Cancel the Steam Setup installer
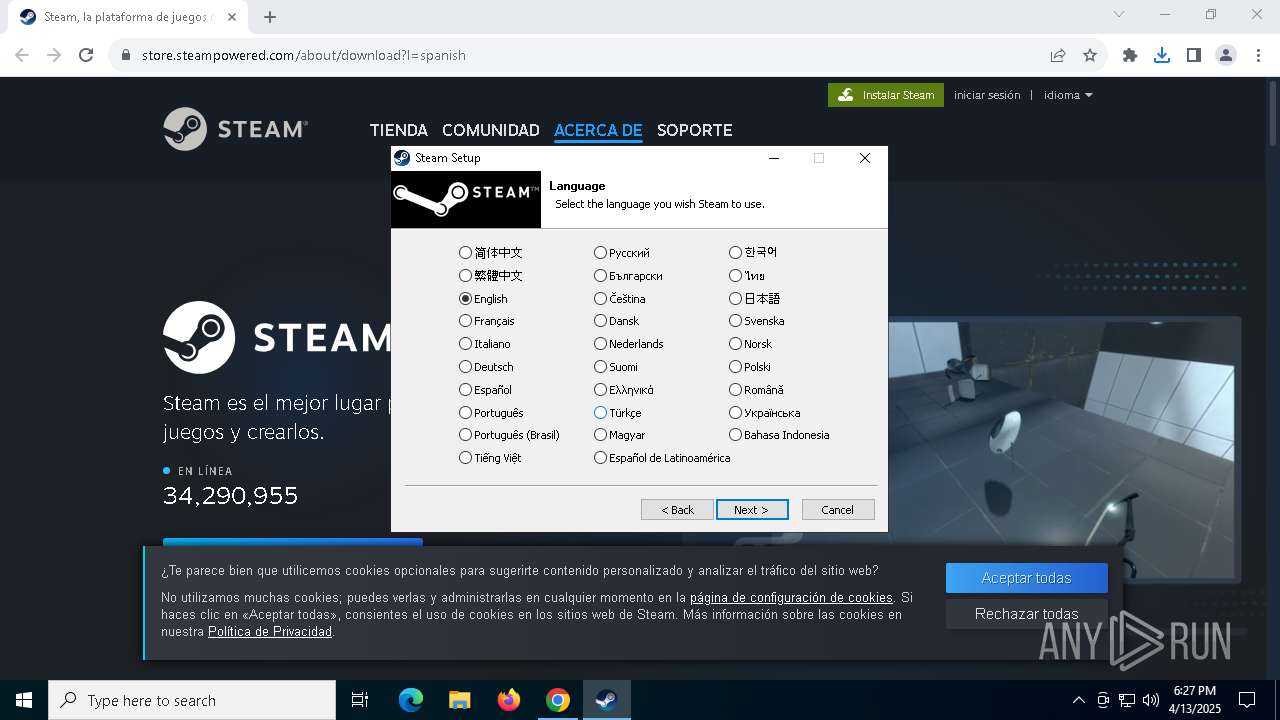 tap(838, 510)
